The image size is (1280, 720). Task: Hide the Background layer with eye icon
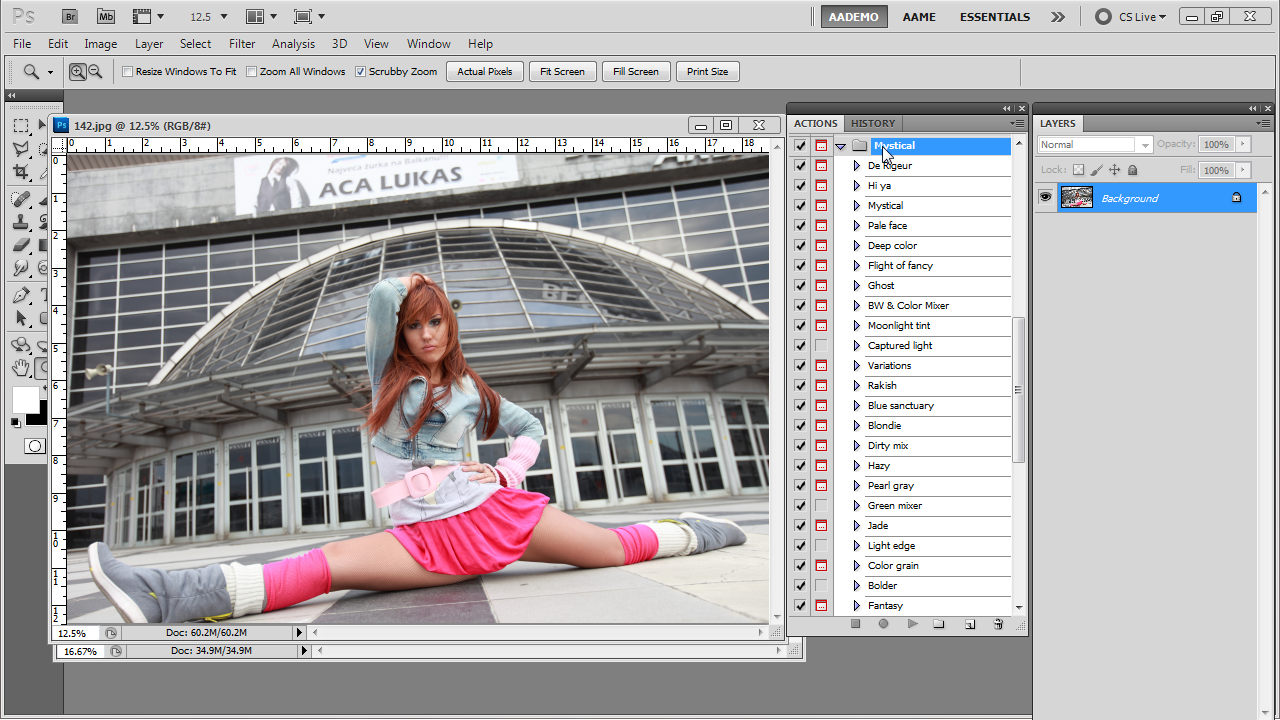[x=1045, y=198]
